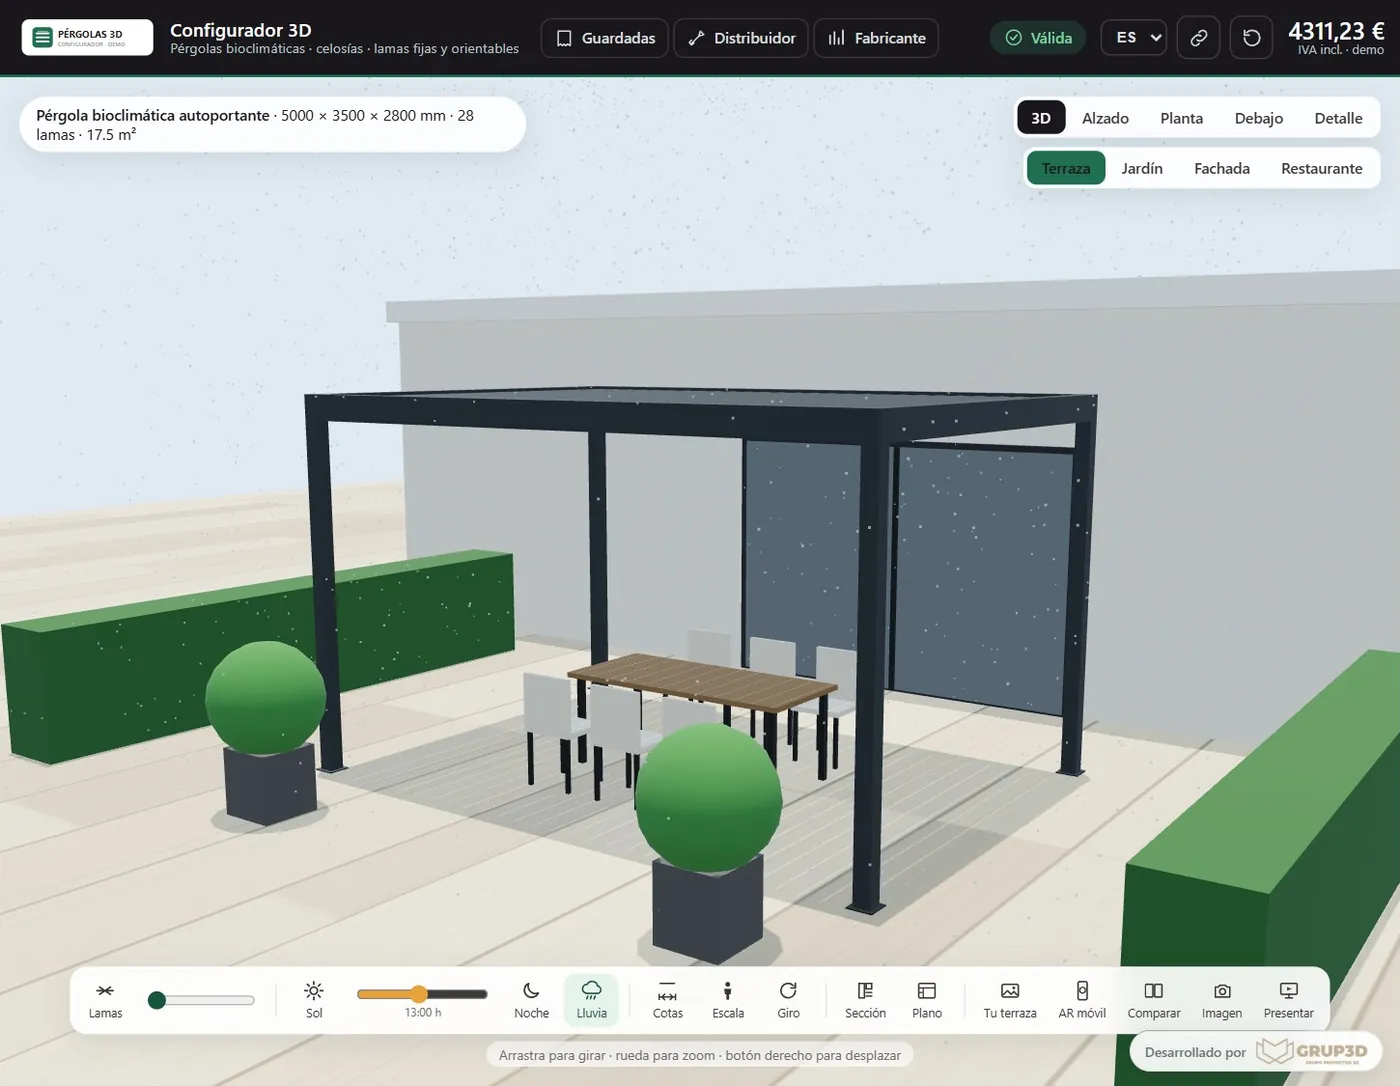Screen dimensions: 1400x1086
Task: Switch to the Debajo view tab
Action: [x=1258, y=118]
